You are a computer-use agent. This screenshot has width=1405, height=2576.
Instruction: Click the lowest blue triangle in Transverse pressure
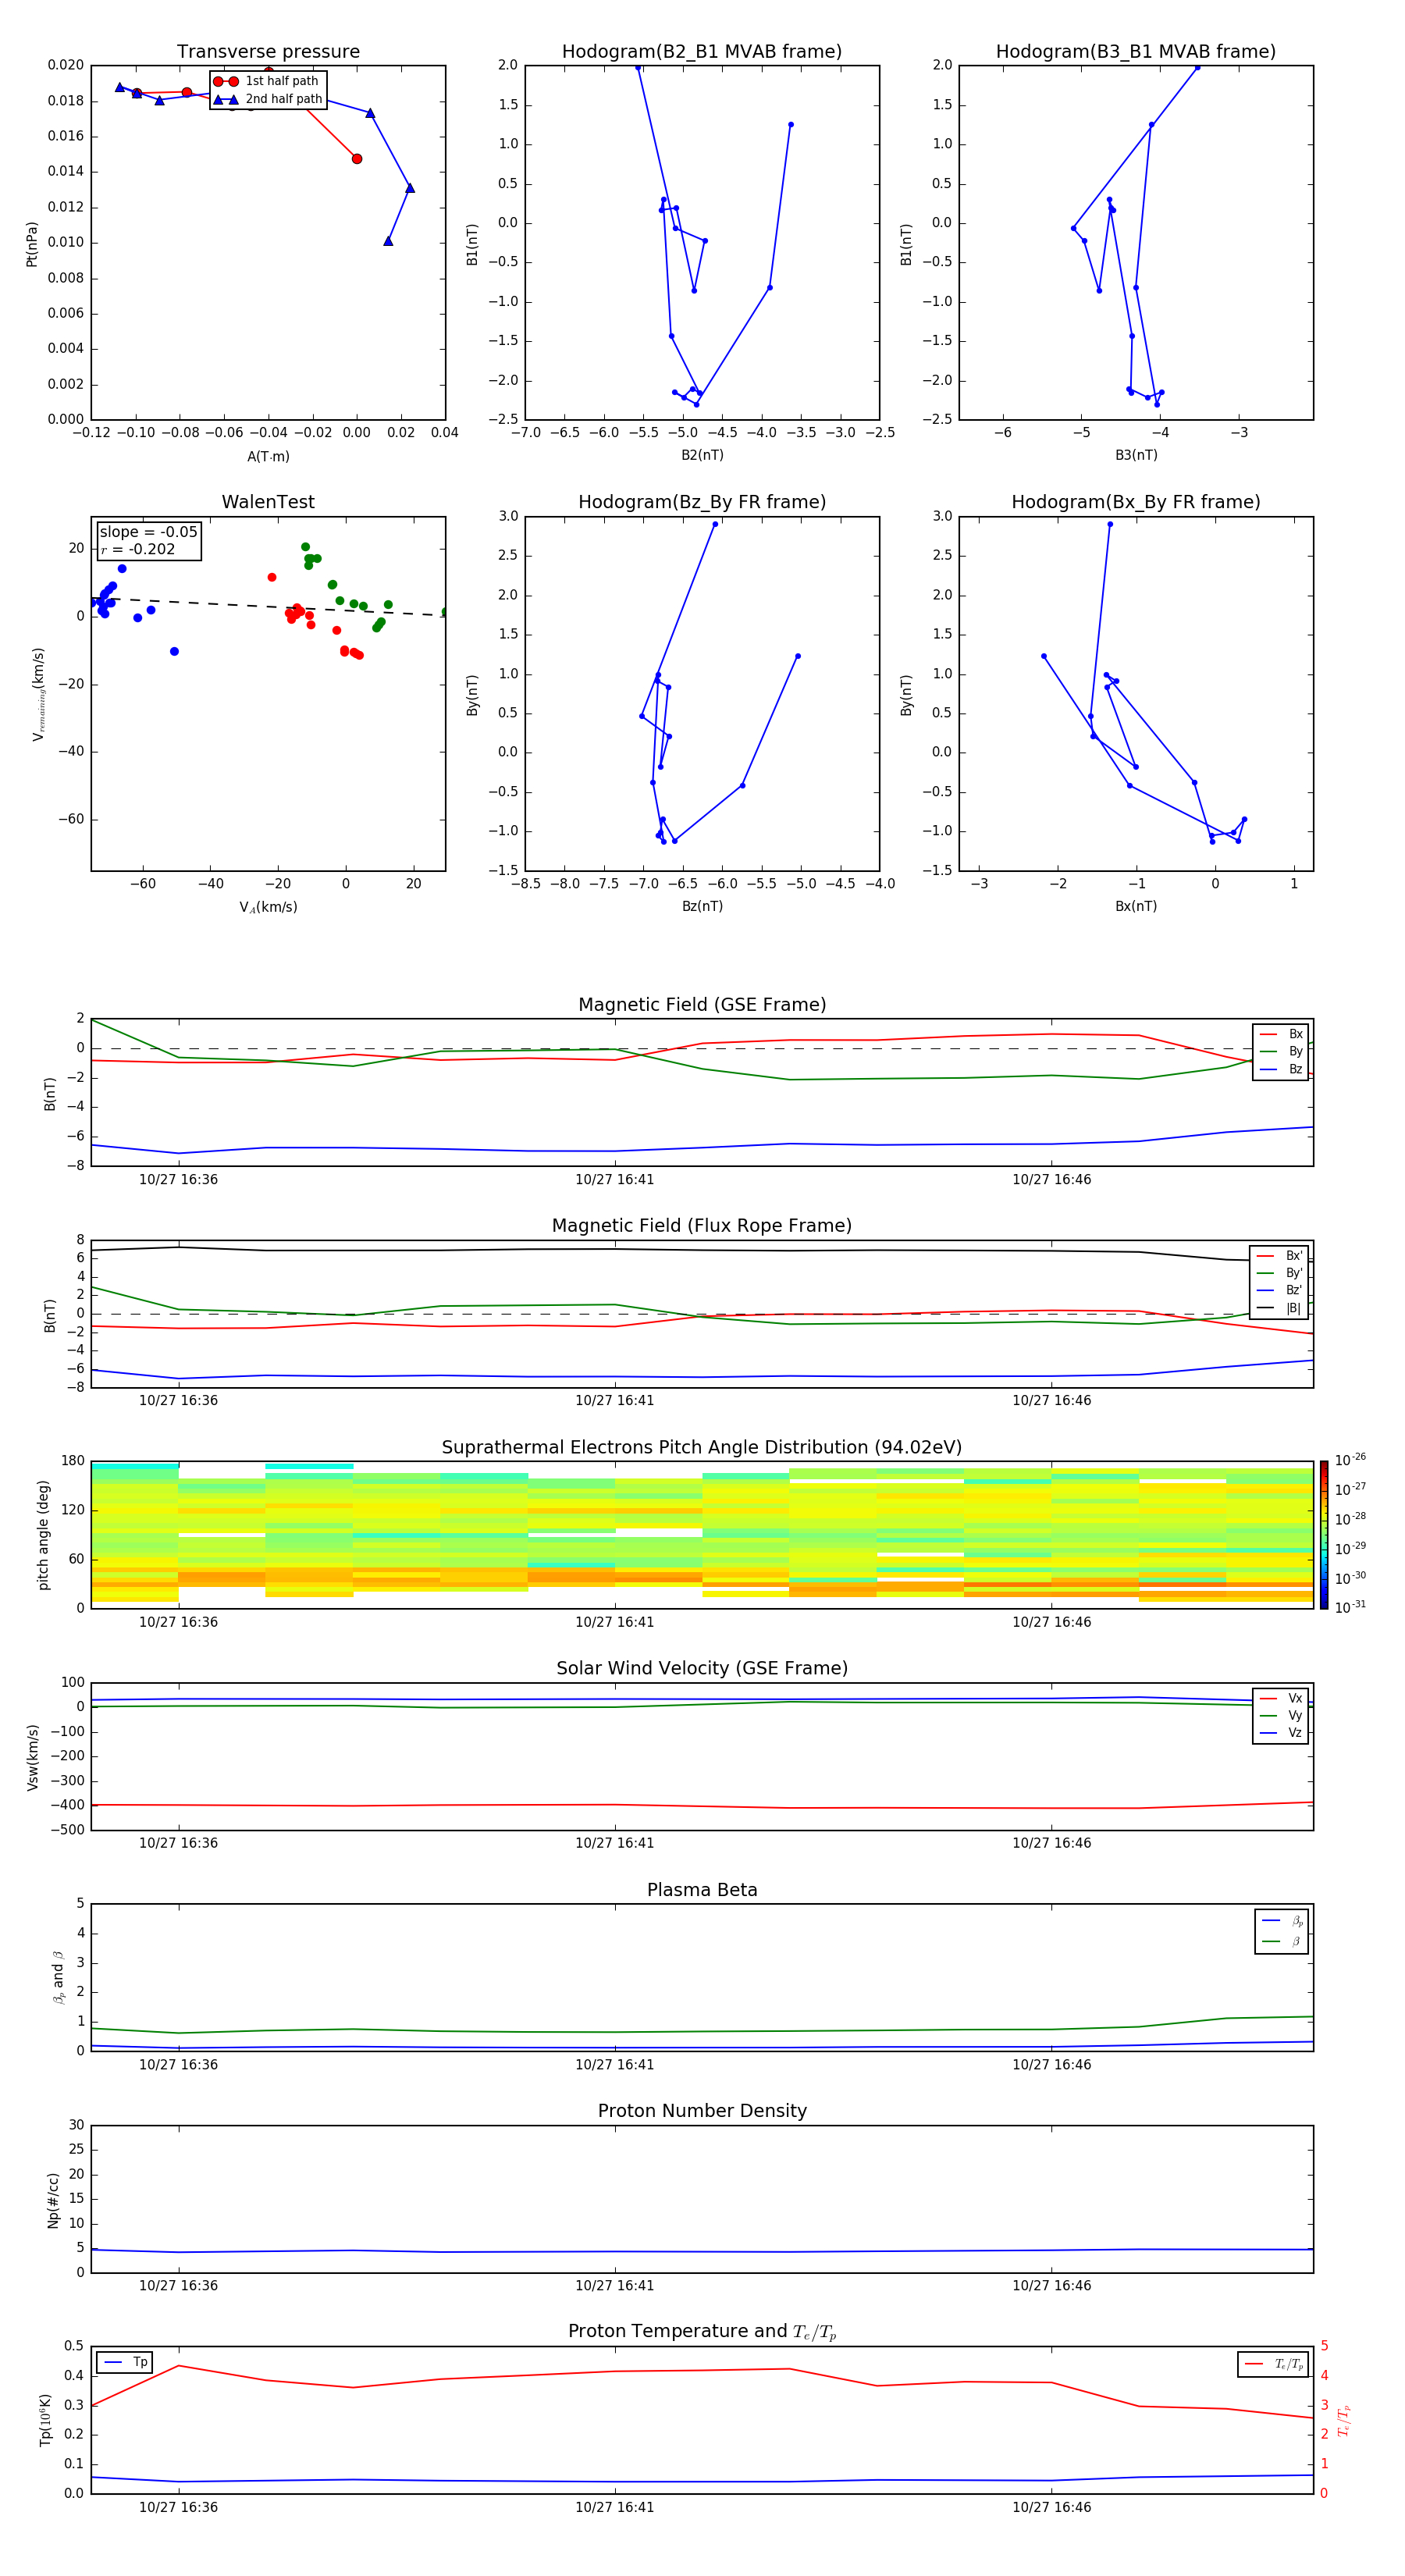pyautogui.click(x=388, y=241)
